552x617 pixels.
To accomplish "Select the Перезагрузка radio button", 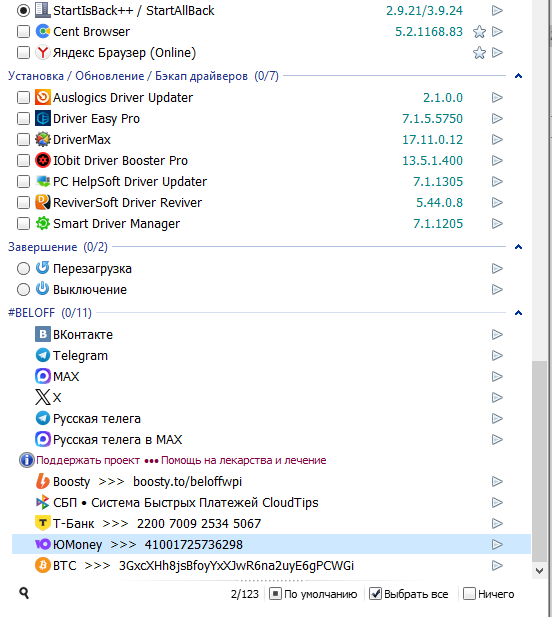I will coord(23,268).
